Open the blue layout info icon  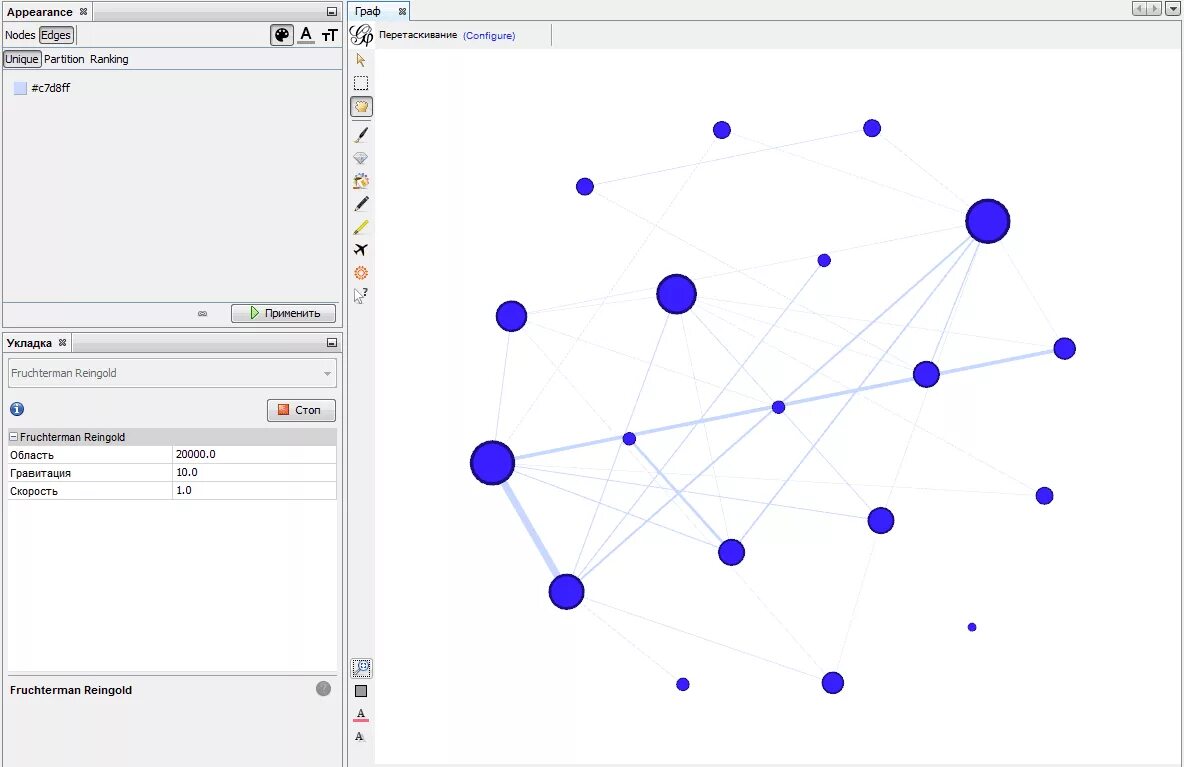tap(17, 409)
